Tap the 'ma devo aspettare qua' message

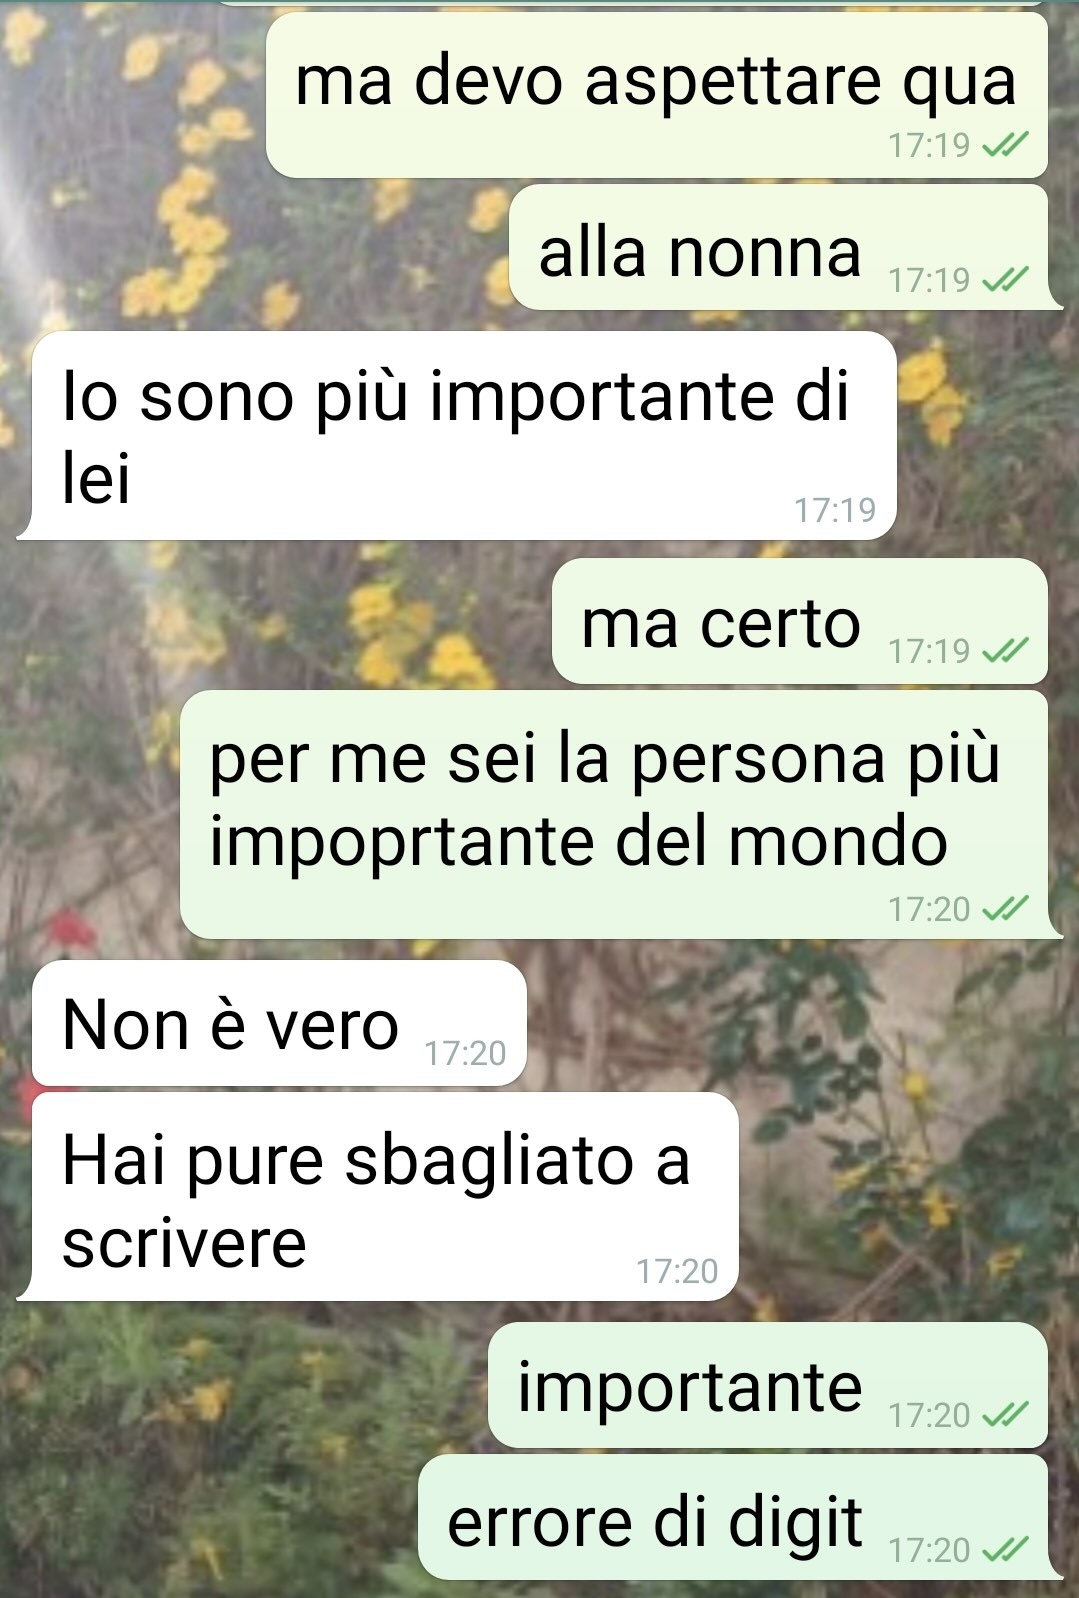[x=656, y=96]
